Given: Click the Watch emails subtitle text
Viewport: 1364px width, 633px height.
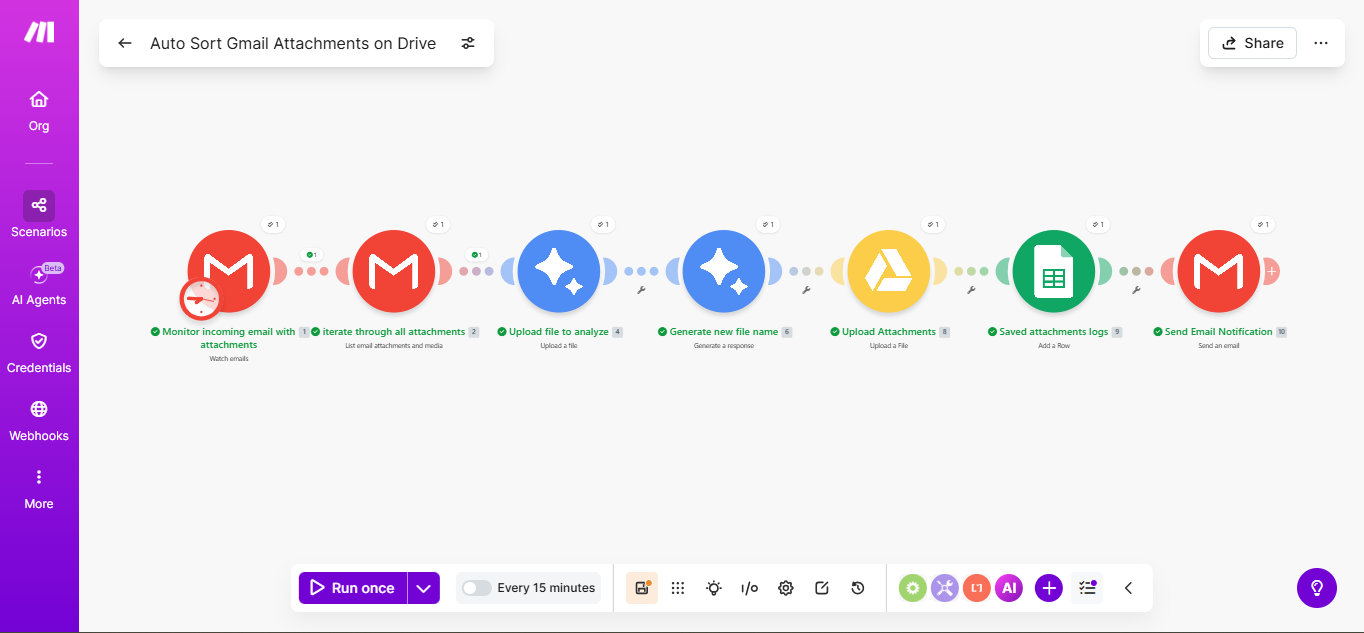Looking at the screenshot, I should click(x=229, y=358).
